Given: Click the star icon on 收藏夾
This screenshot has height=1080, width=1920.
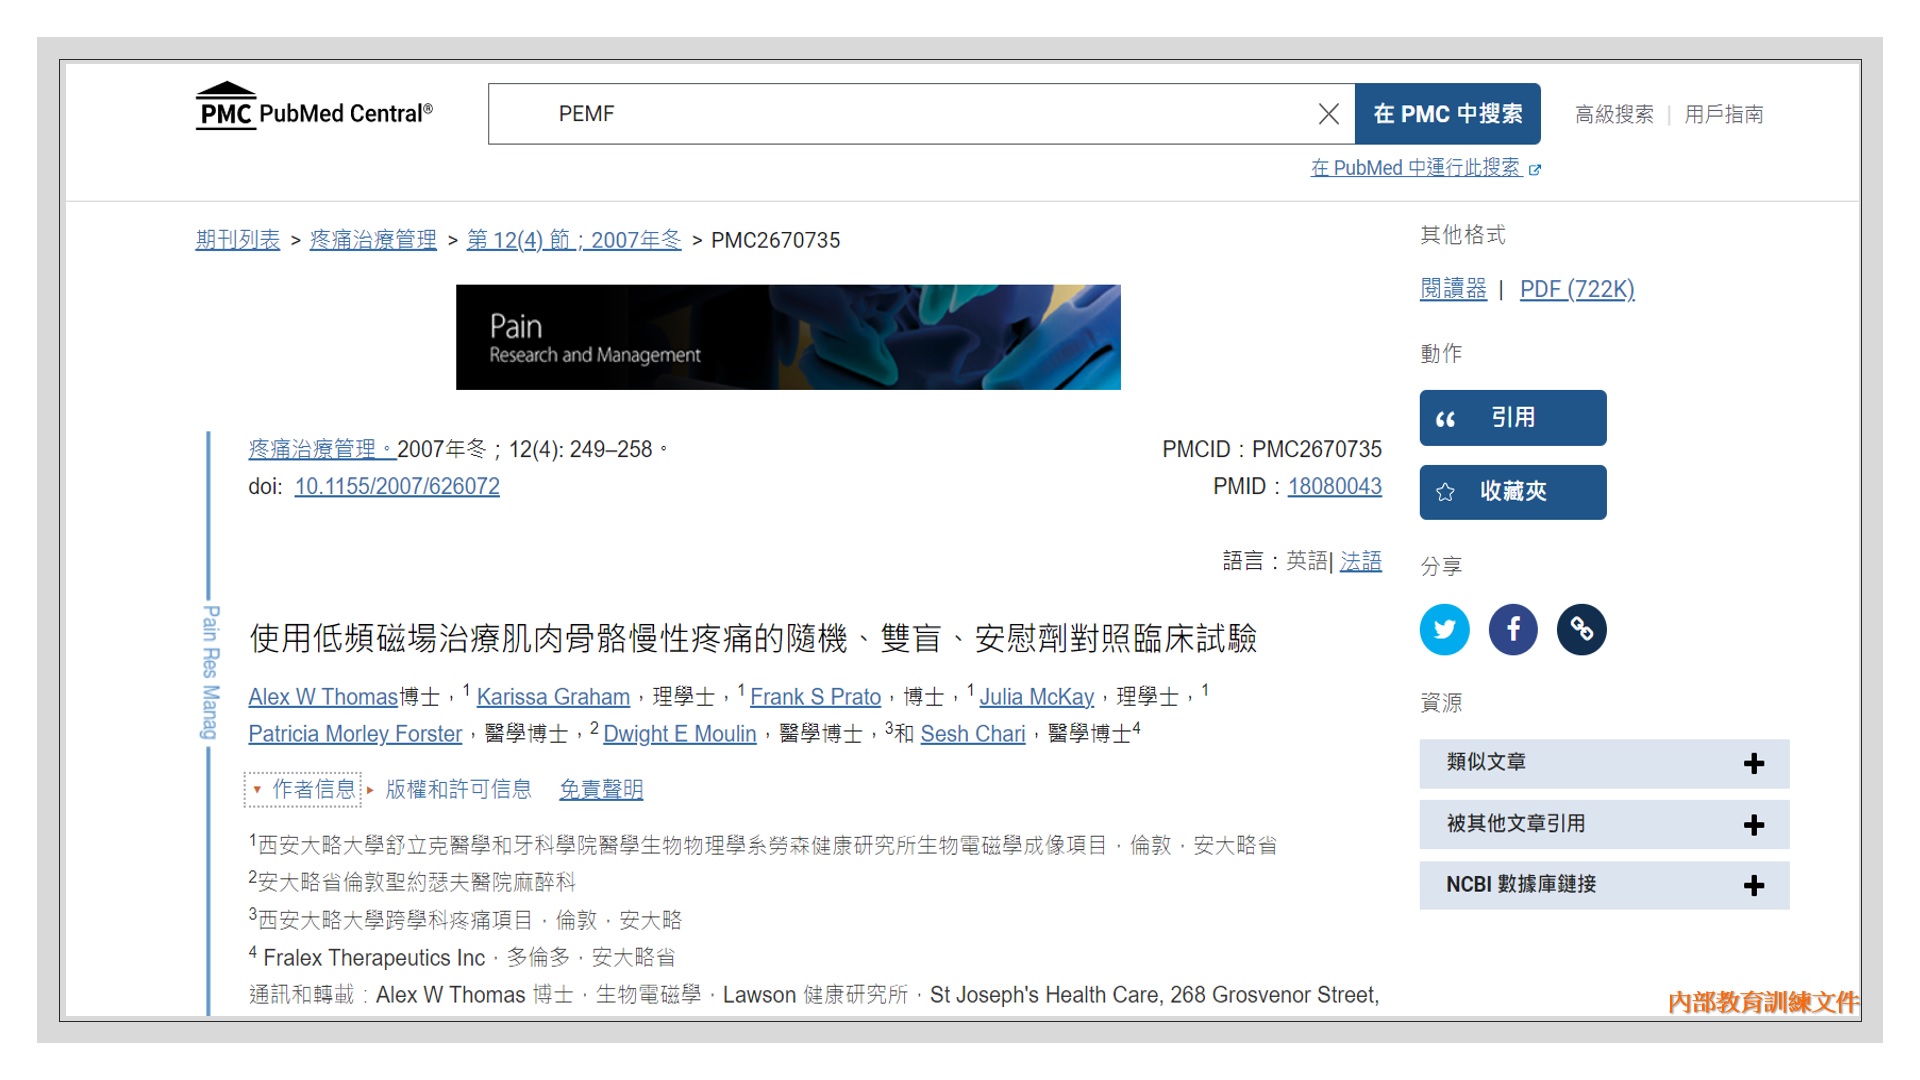Looking at the screenshot, I should (x=1445, y=492).
